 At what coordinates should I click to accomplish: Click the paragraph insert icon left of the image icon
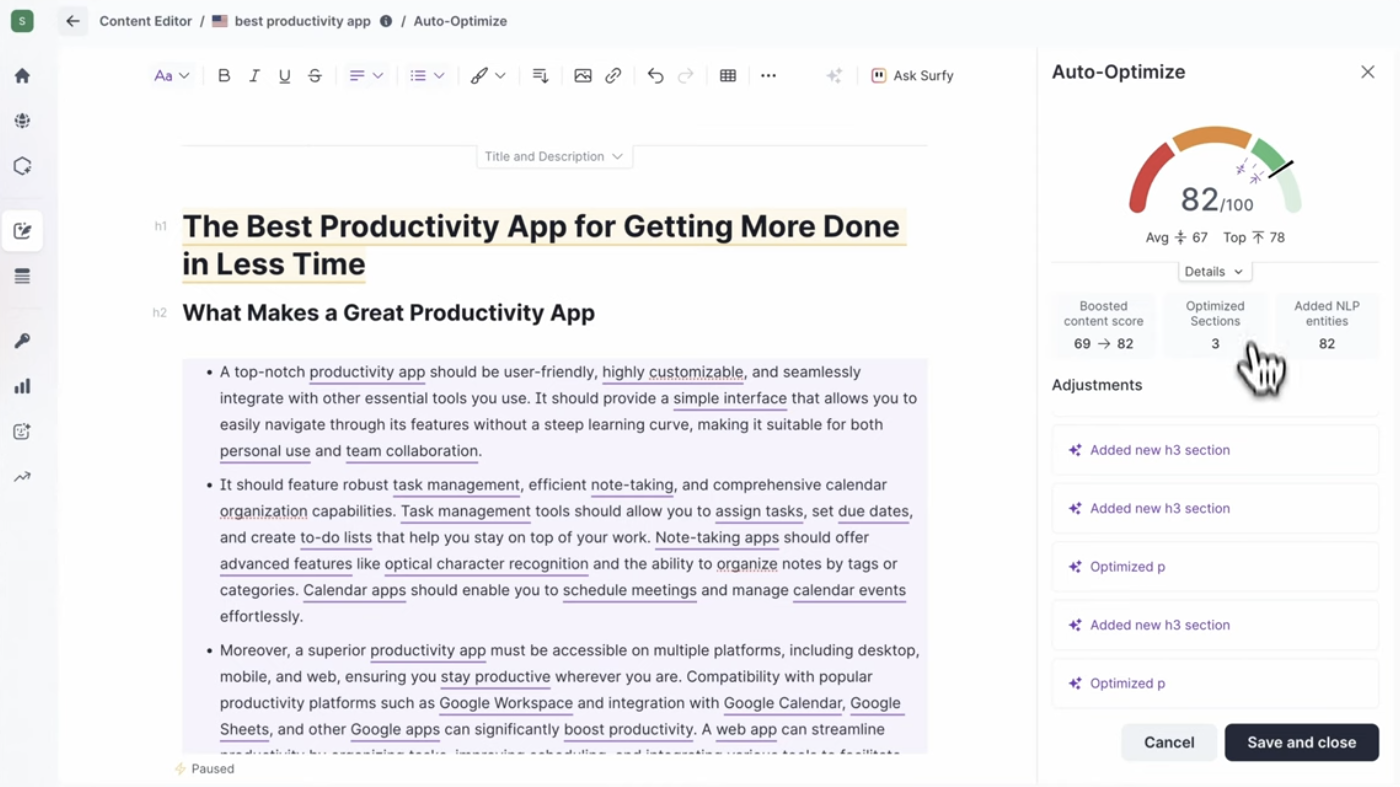tap(541, 76)
